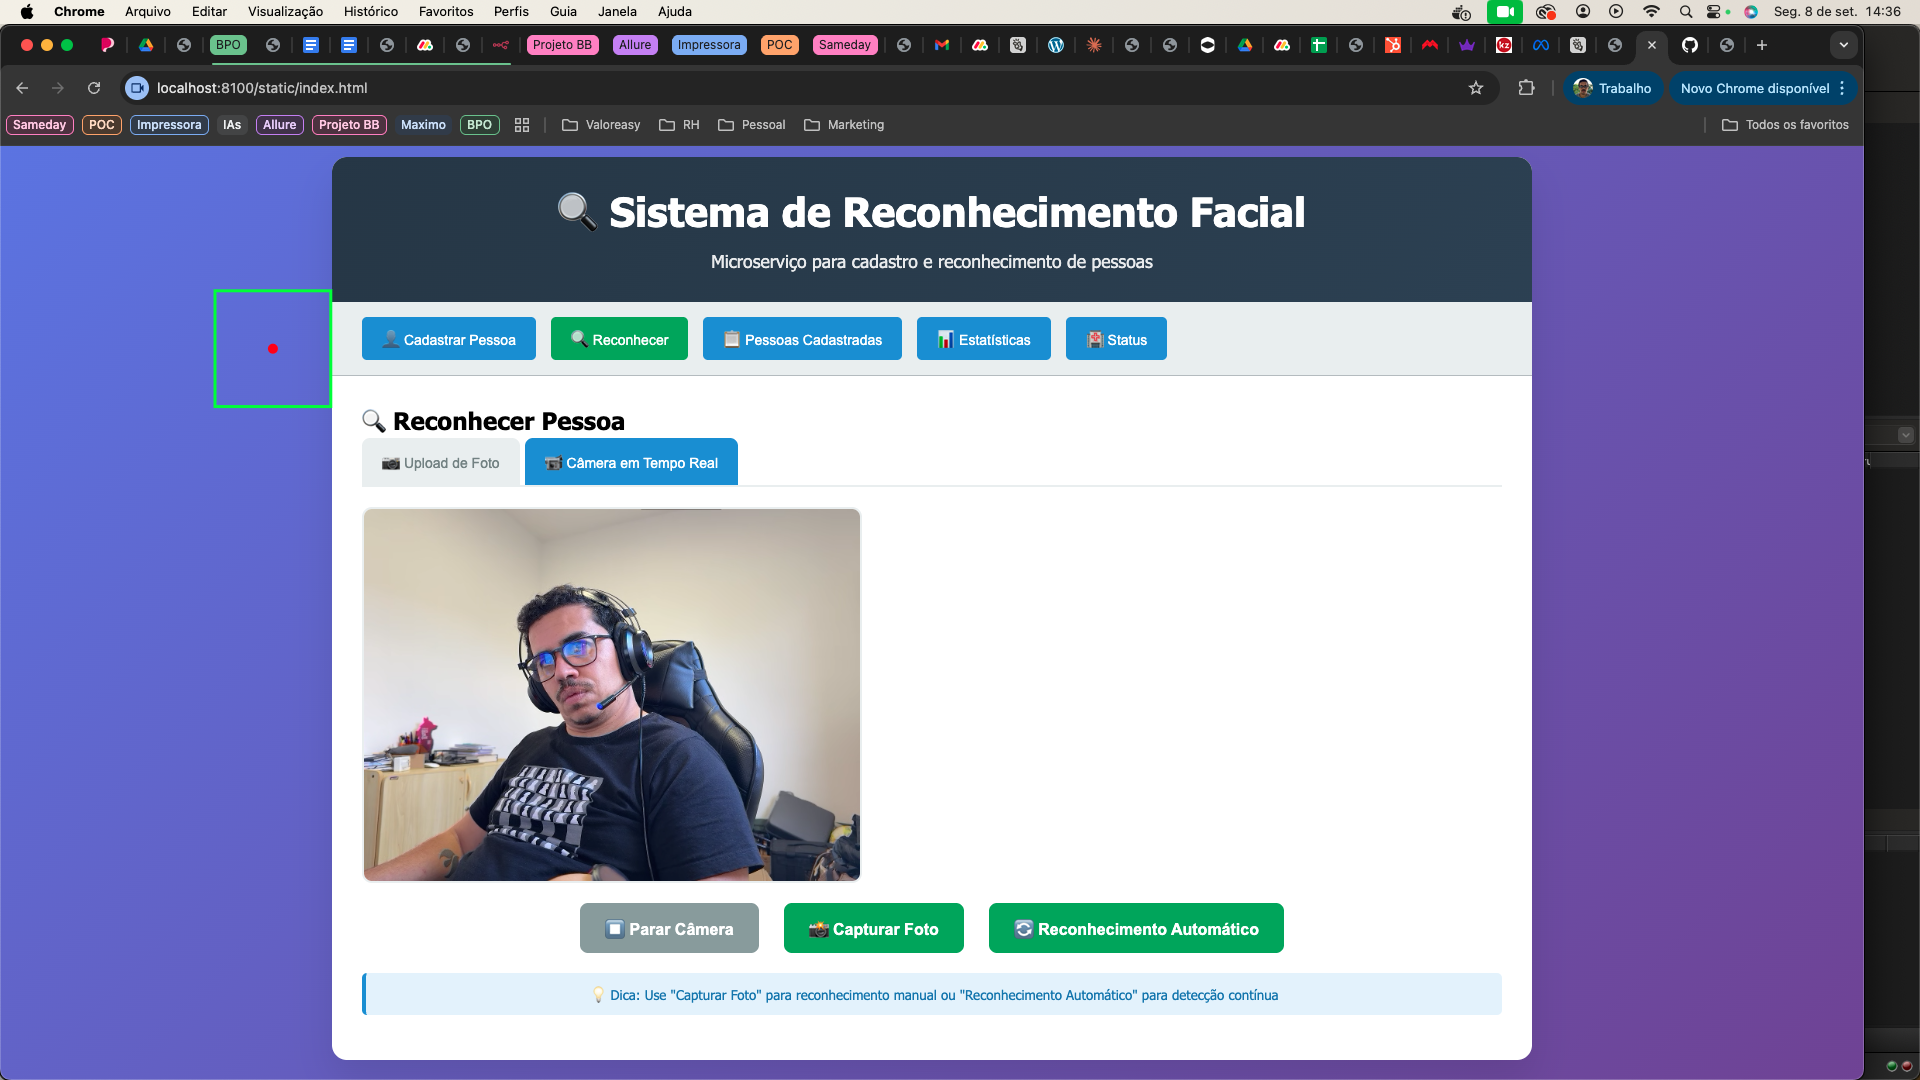Click the Capturar Foto button
1920x1080 pixels.
pos(873,929)
